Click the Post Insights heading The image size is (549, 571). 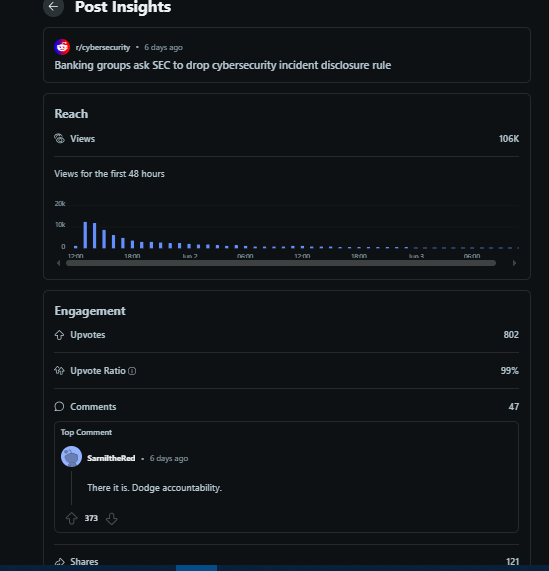(x=123, y=7)
